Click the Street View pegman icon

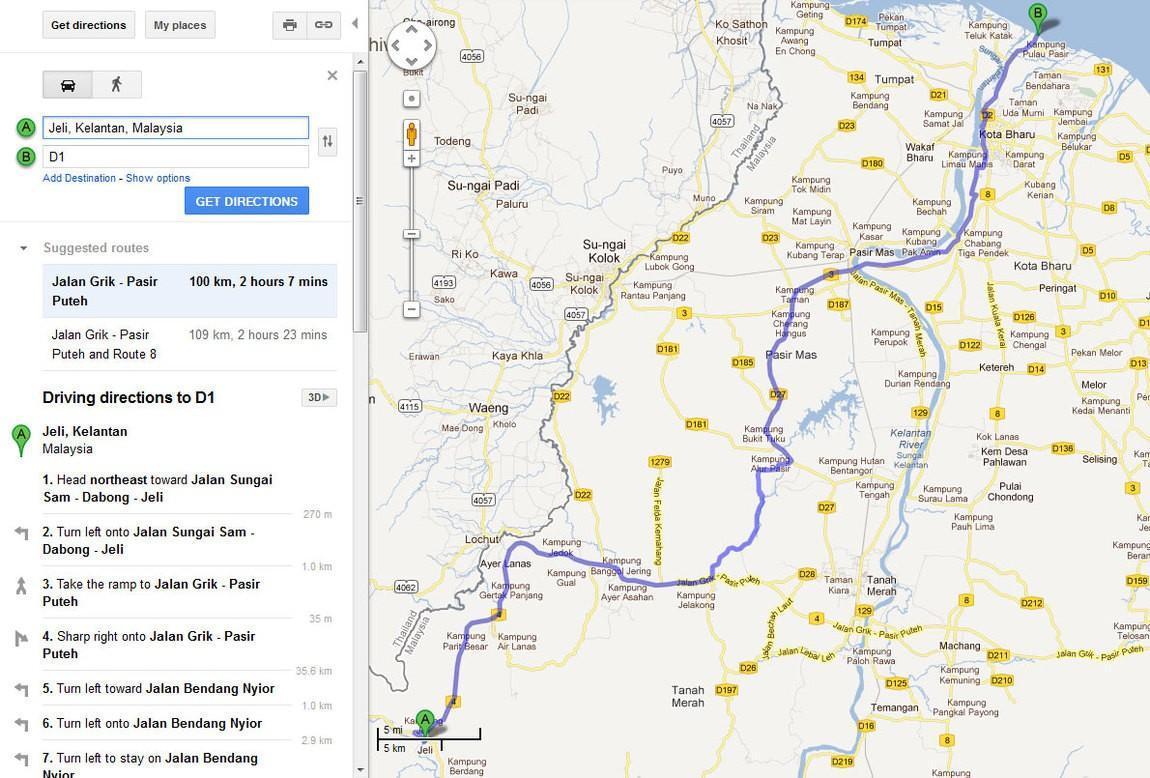411,134
